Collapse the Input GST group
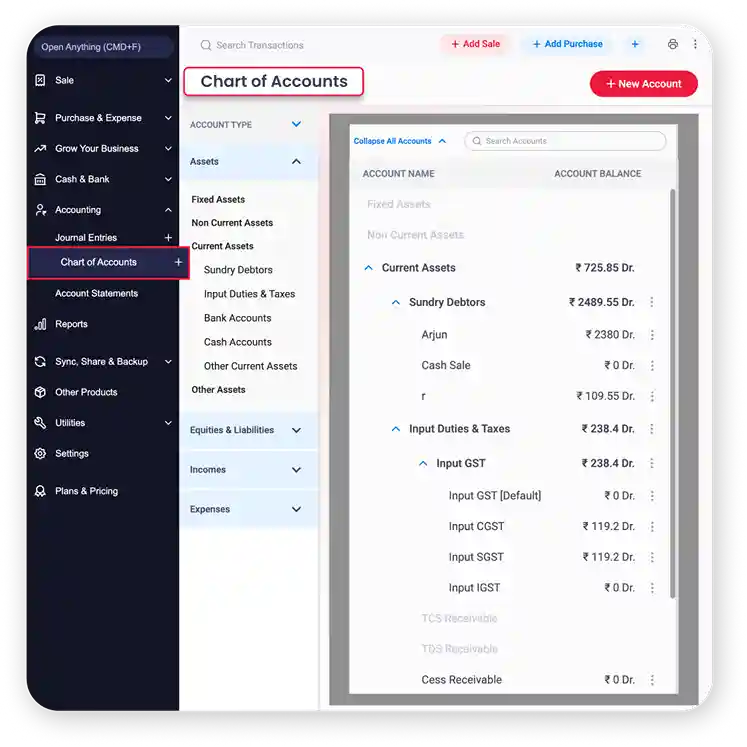747x747 pixels. click(423, 463)
